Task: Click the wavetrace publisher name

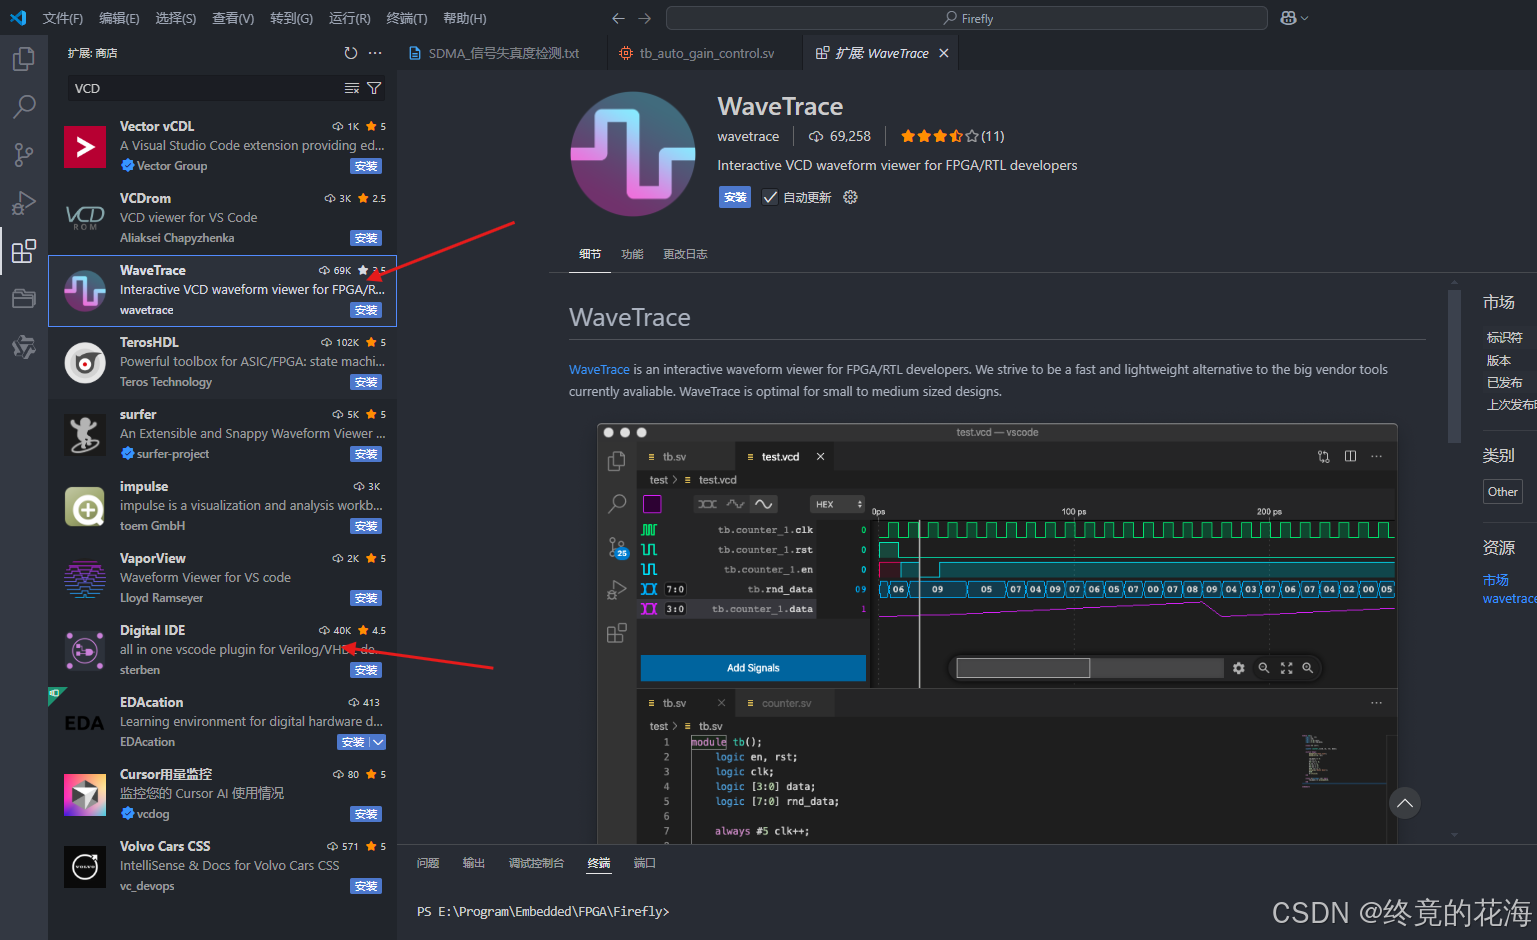Action: (748, 136)
